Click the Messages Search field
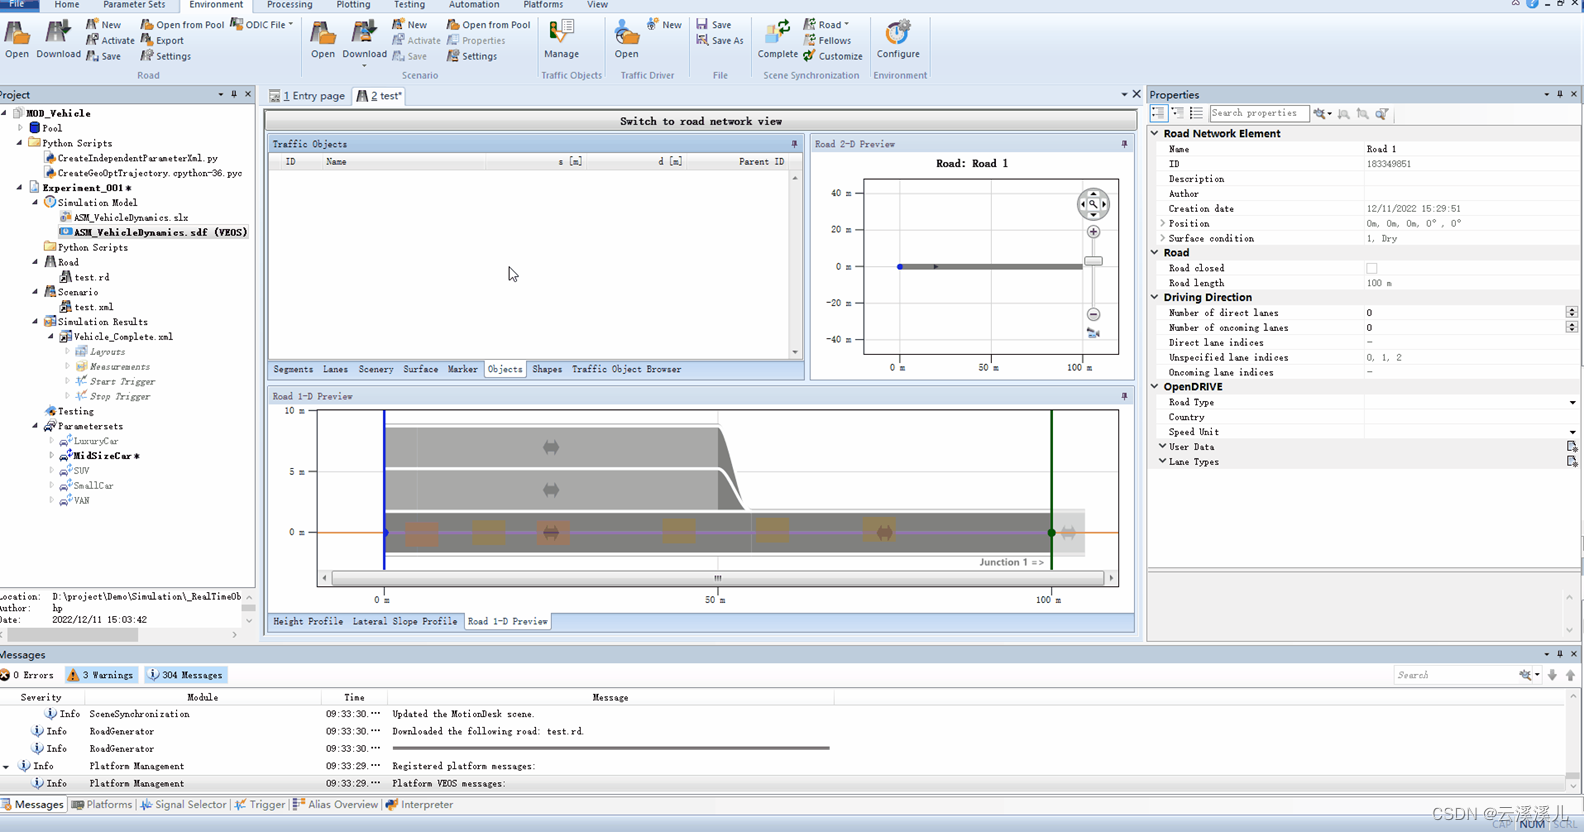Image resolution: width=1584 pixels, height=832 pixels. click(1455, 675)
